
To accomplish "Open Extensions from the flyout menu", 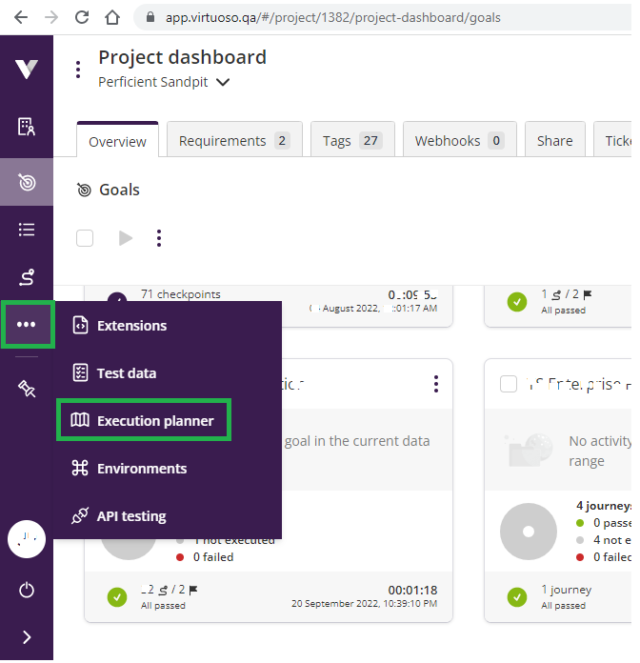I will [119, 326].
